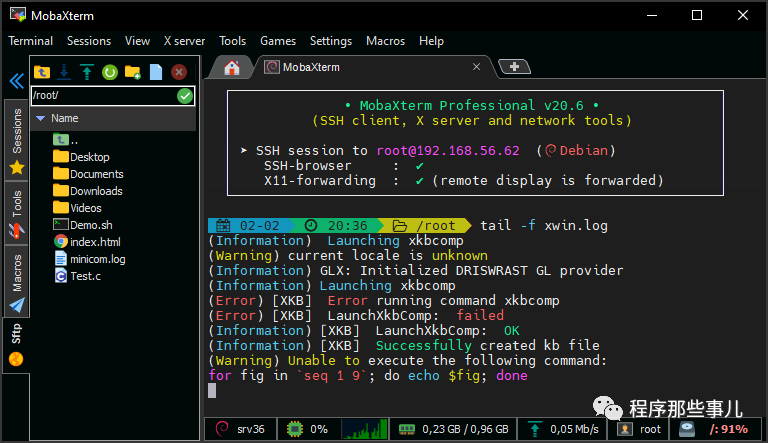Image resolution: width=768 pixels, height=443 pixels.
Task: Download the selected file with the blue arrow icon
Action: click(x=64, y=72)
